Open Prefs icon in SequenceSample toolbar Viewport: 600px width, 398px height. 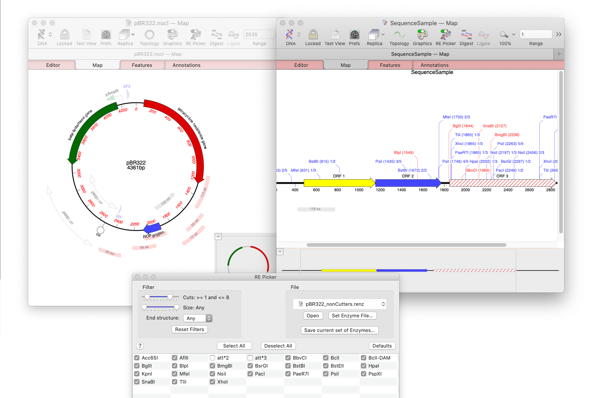click(x=354, y=35)
